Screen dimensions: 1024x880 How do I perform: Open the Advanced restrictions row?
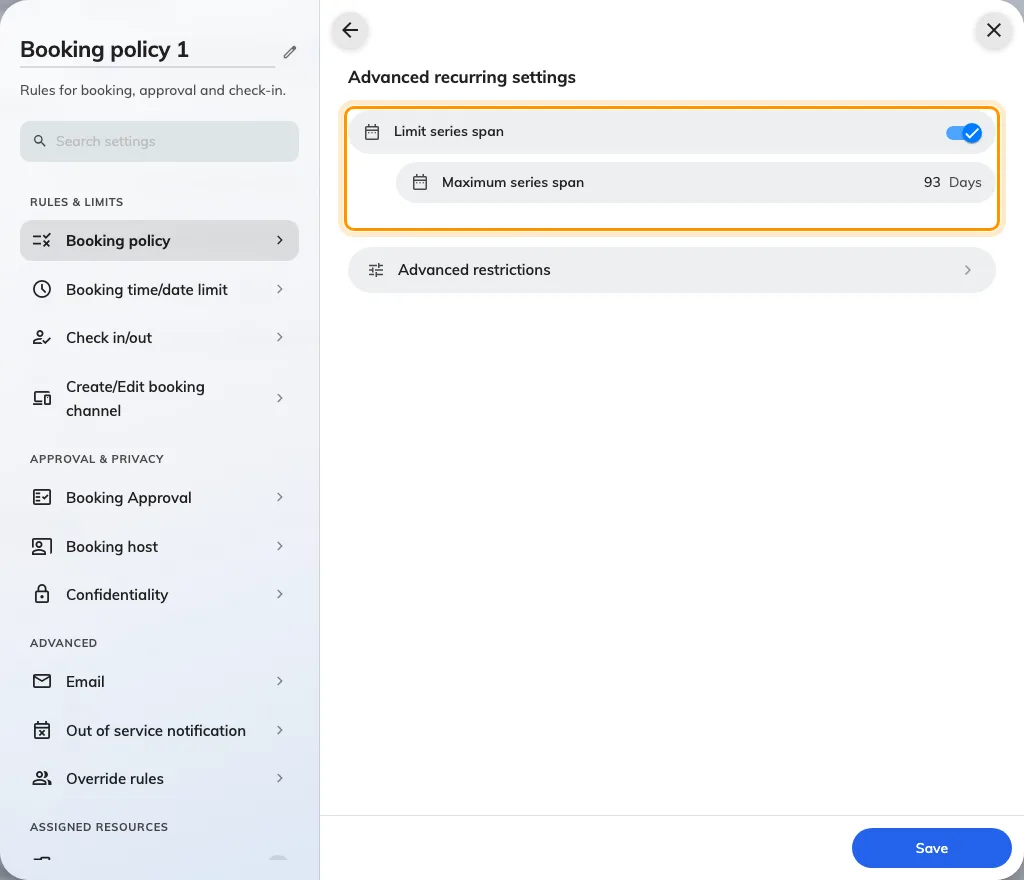point(671,270)
